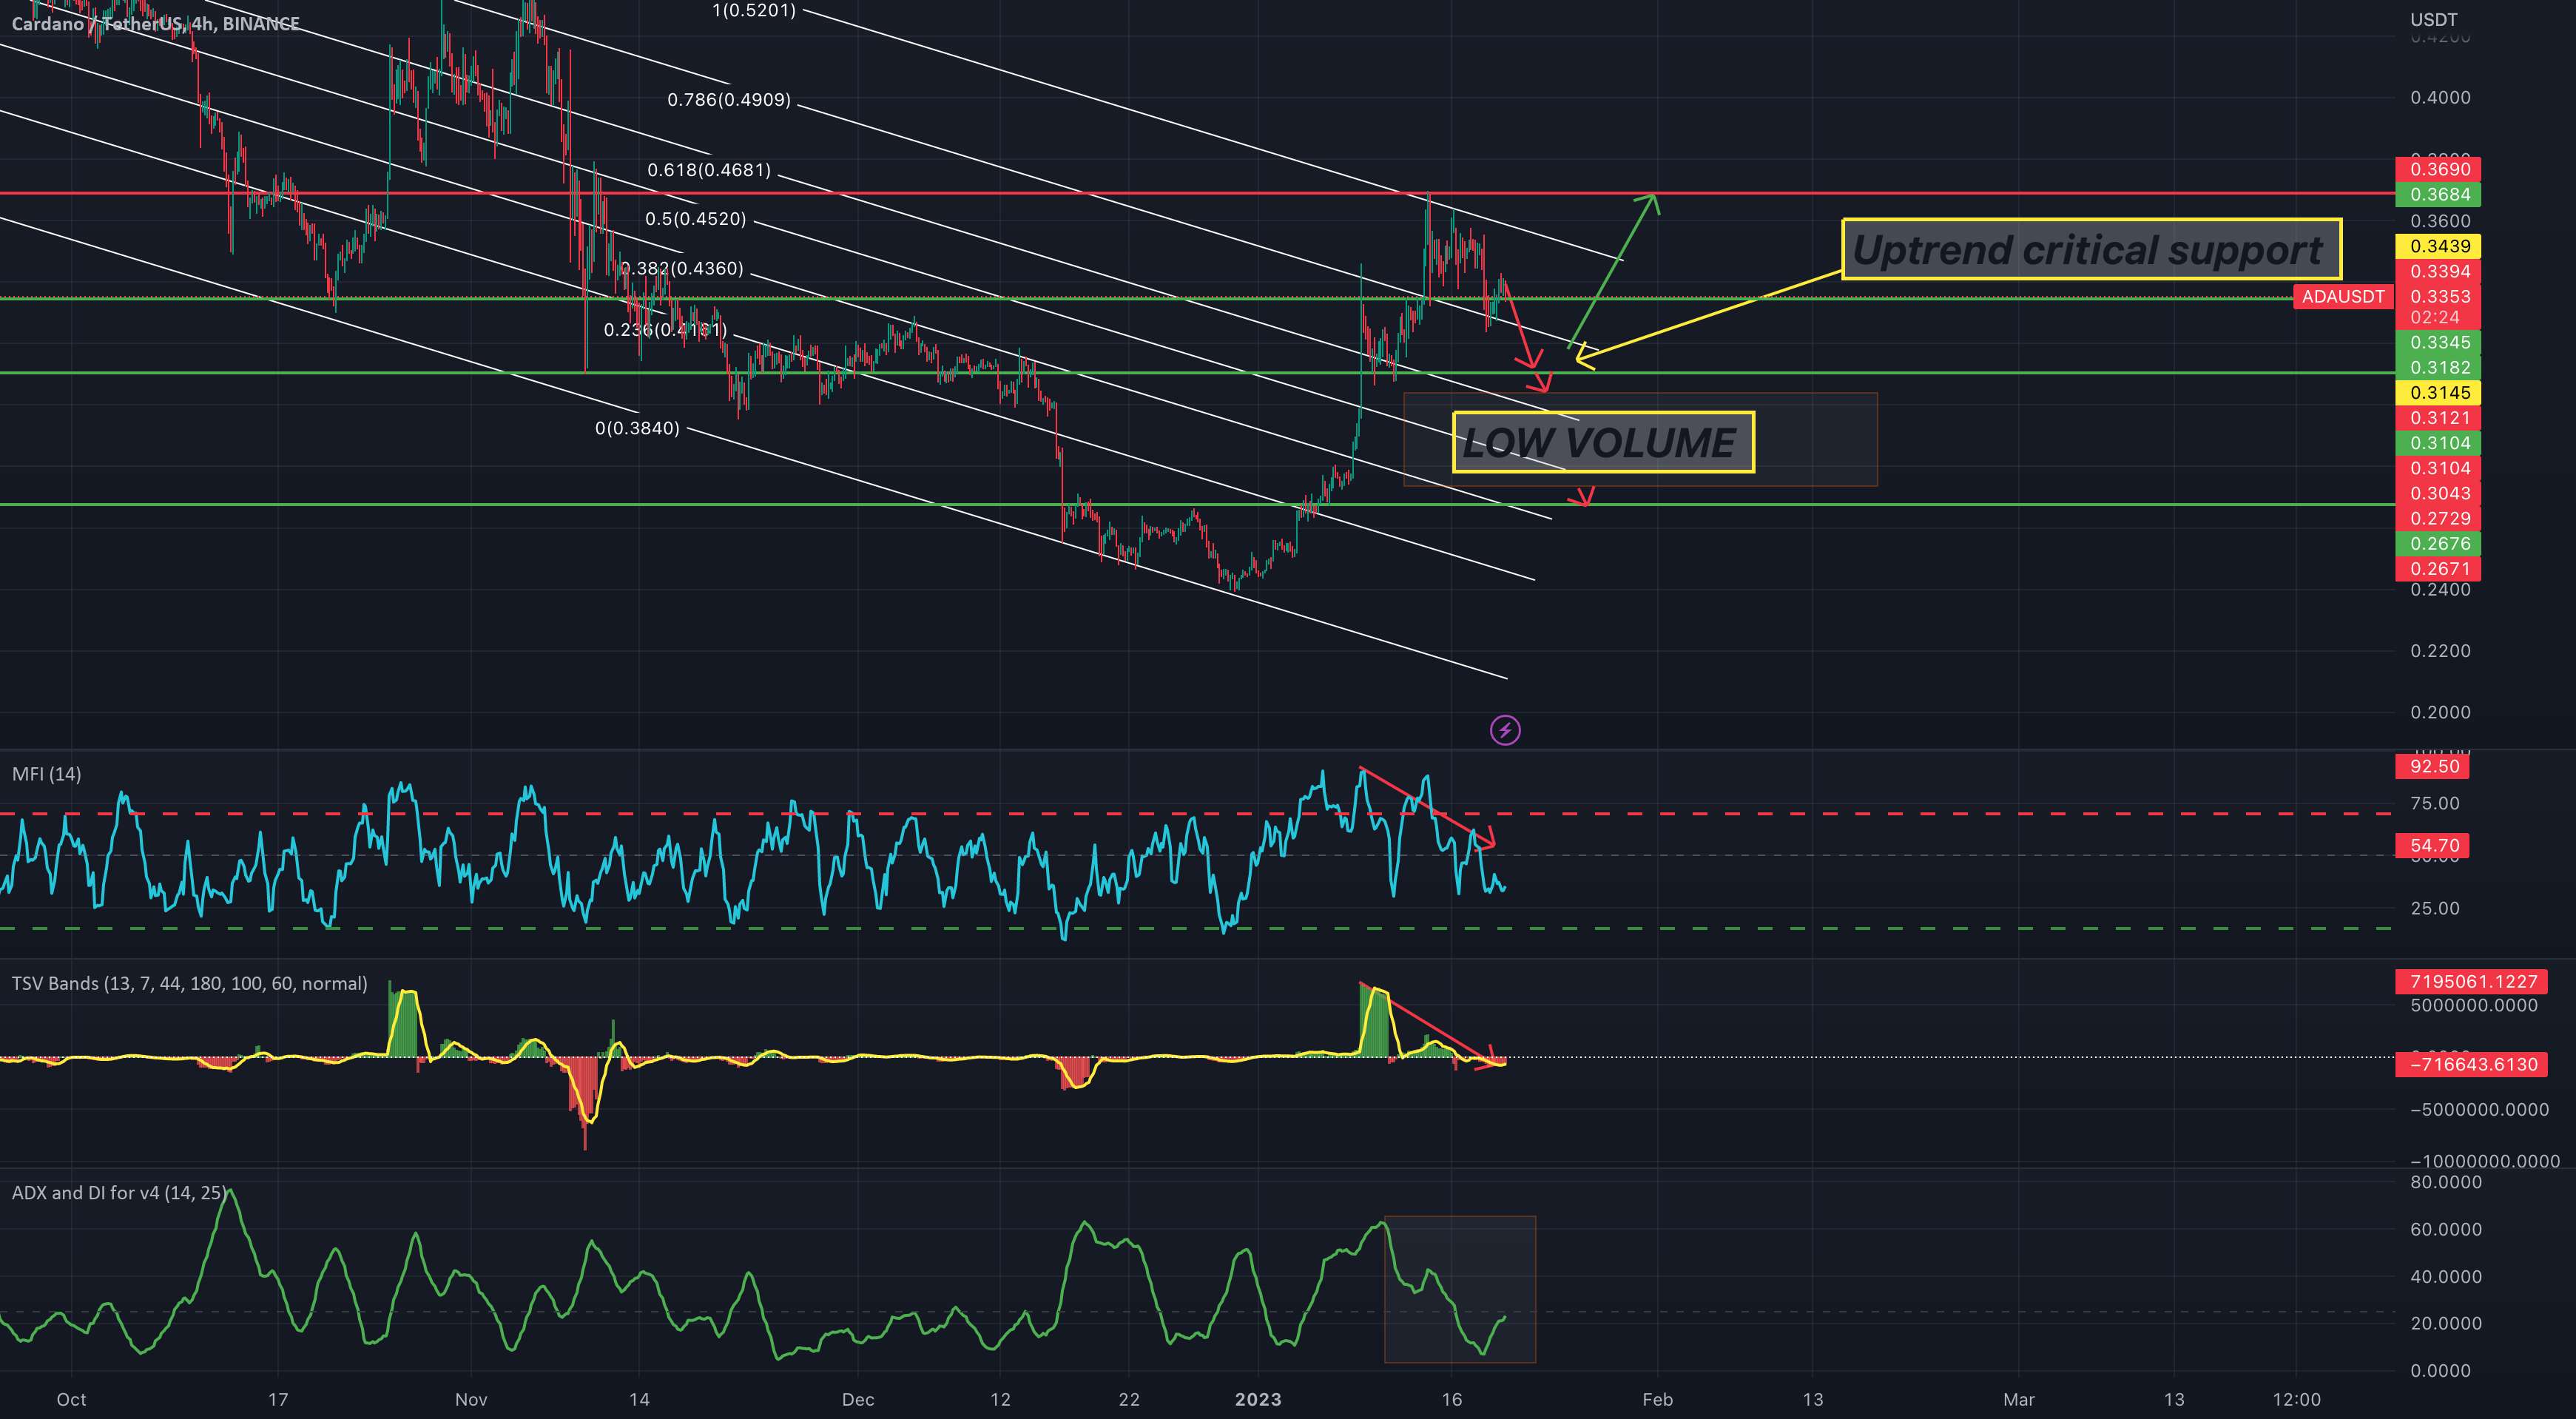
Task: Click the yellow 0.3439 price label
Action: tap(2438, 246)
